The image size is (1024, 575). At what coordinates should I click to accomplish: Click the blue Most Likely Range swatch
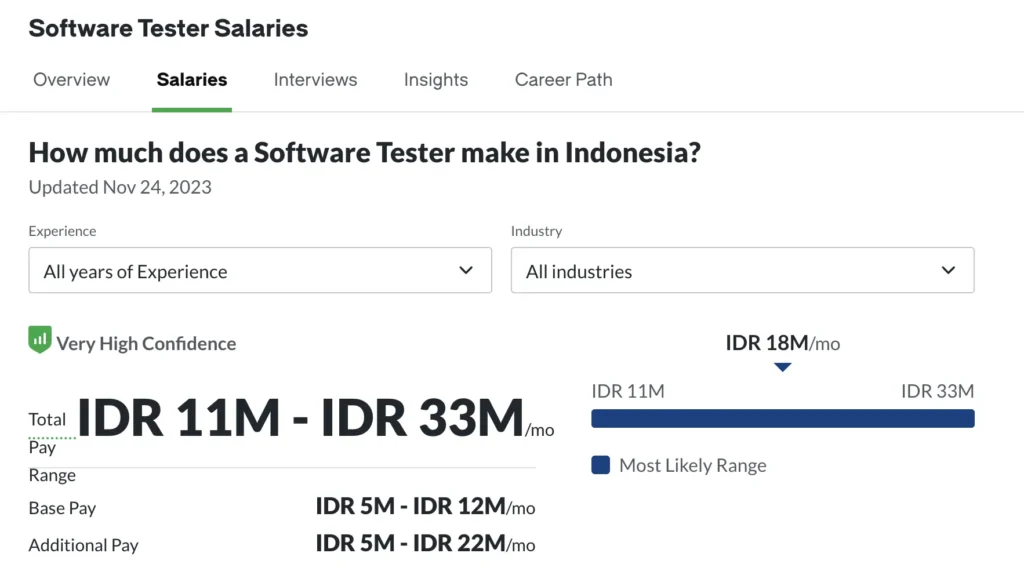[601, 465]
